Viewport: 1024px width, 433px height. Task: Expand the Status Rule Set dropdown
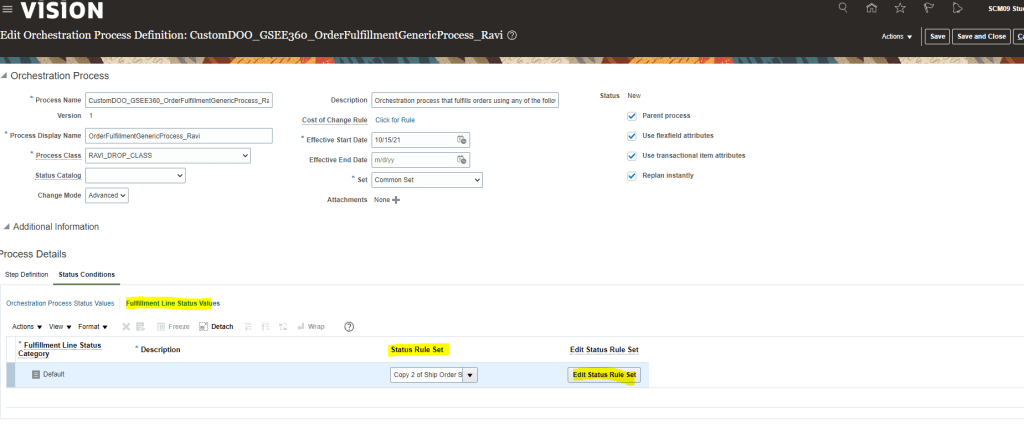click(470, 375)
